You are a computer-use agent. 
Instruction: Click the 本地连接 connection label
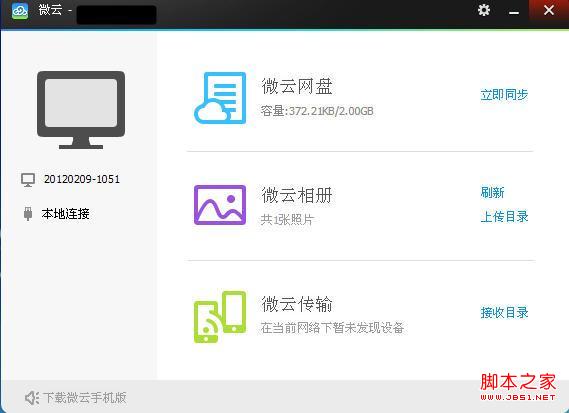pyautogui.click(x=66, y=214)
